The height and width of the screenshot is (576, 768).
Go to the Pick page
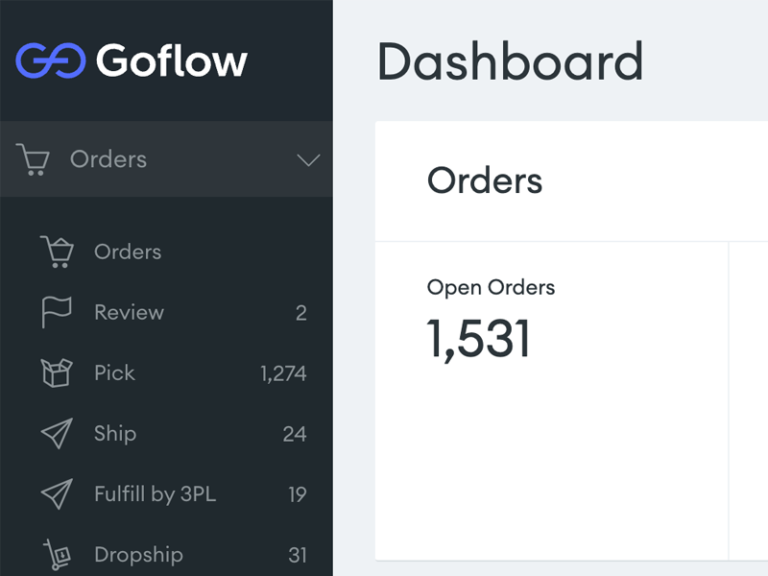tap(114, 373)
